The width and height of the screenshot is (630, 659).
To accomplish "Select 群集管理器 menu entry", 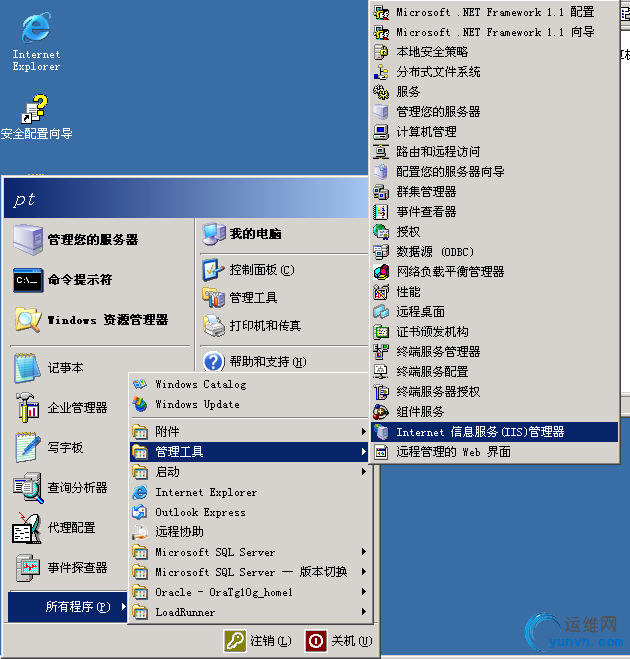I will (495, 192).
